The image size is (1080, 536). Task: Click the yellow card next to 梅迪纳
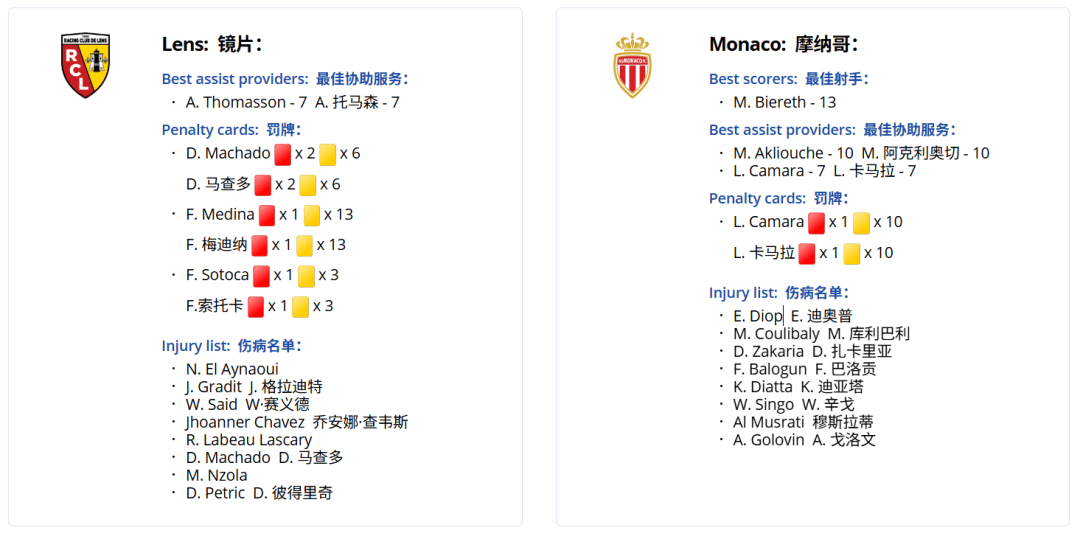[x=304, y=245]
